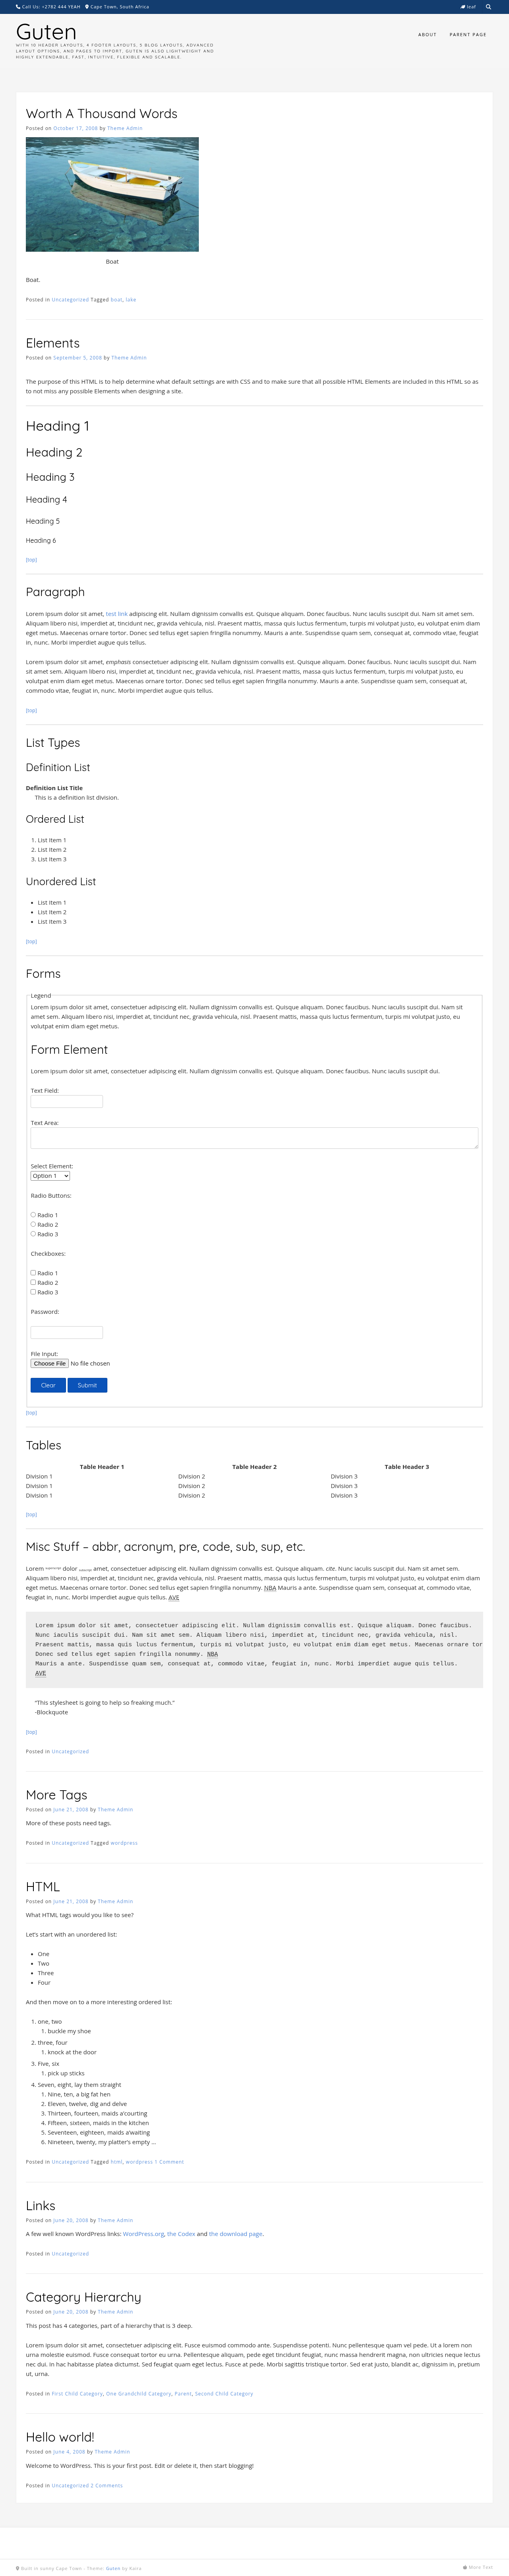Viewport: 509px width, 2576px height.
Task: Follow the 'lake' tag link
Action: click(131, 299)
